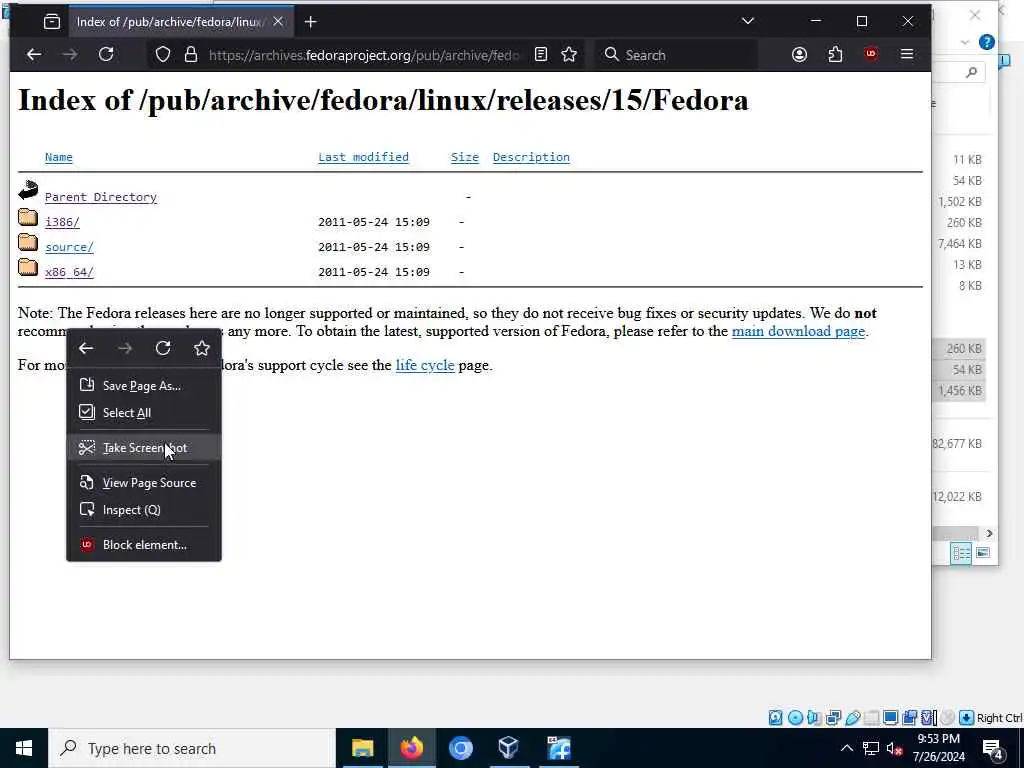Open the Parent Directory link
Screen dimensions: 1024x768
pyautogui.click(x=101, y=197)
